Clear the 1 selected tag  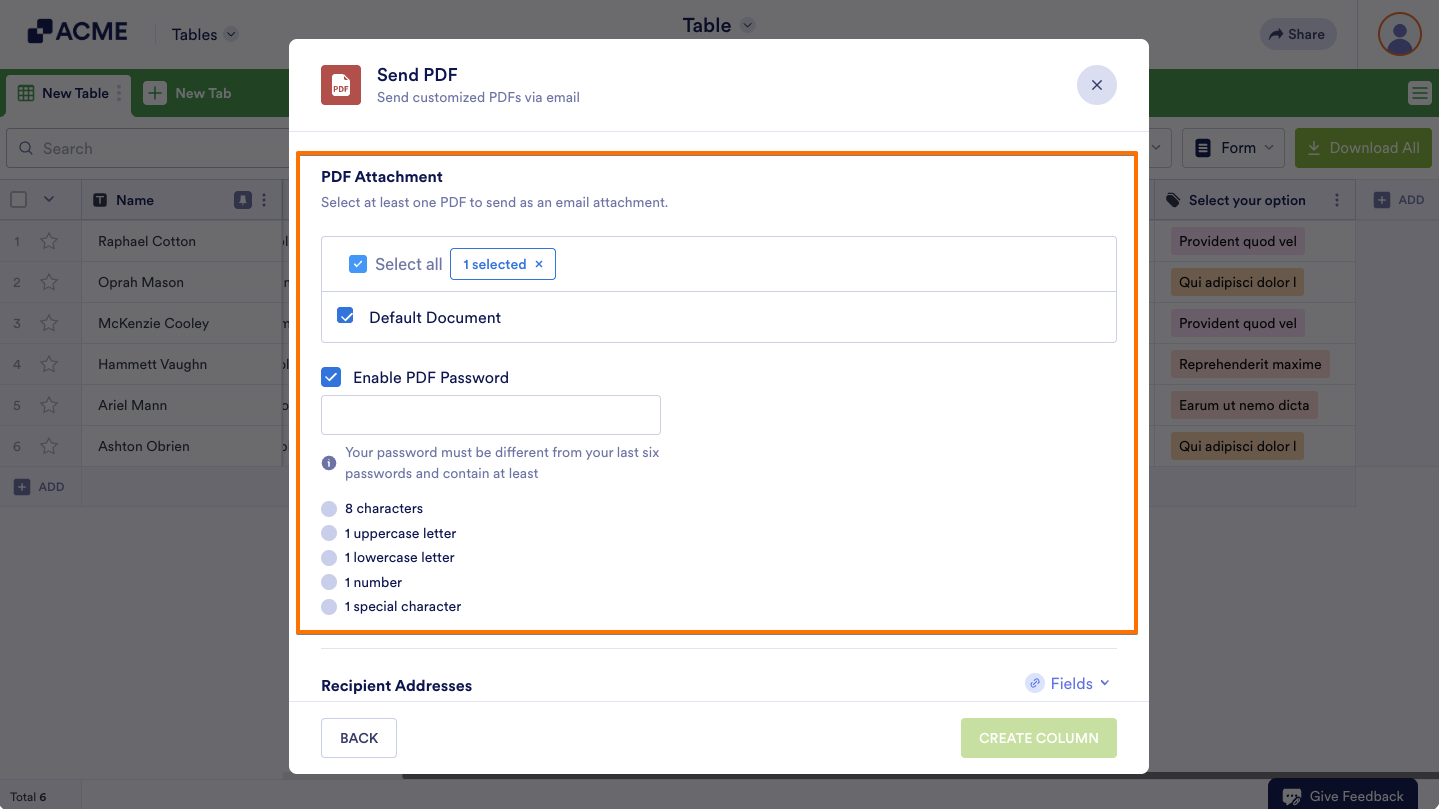tap(539, 264)
